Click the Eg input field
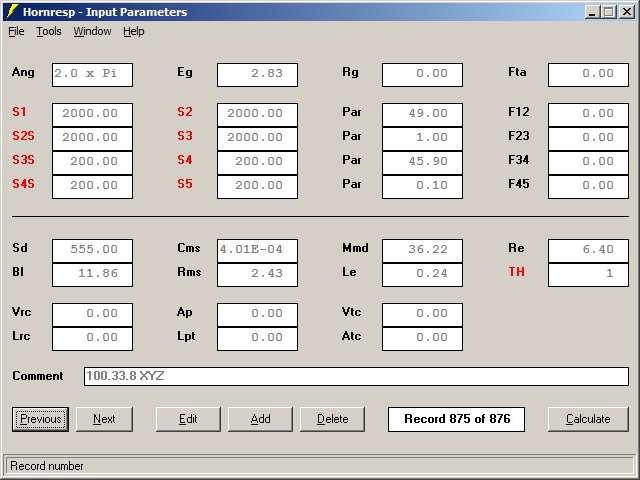Screen dimensions: 640x480 257,74
